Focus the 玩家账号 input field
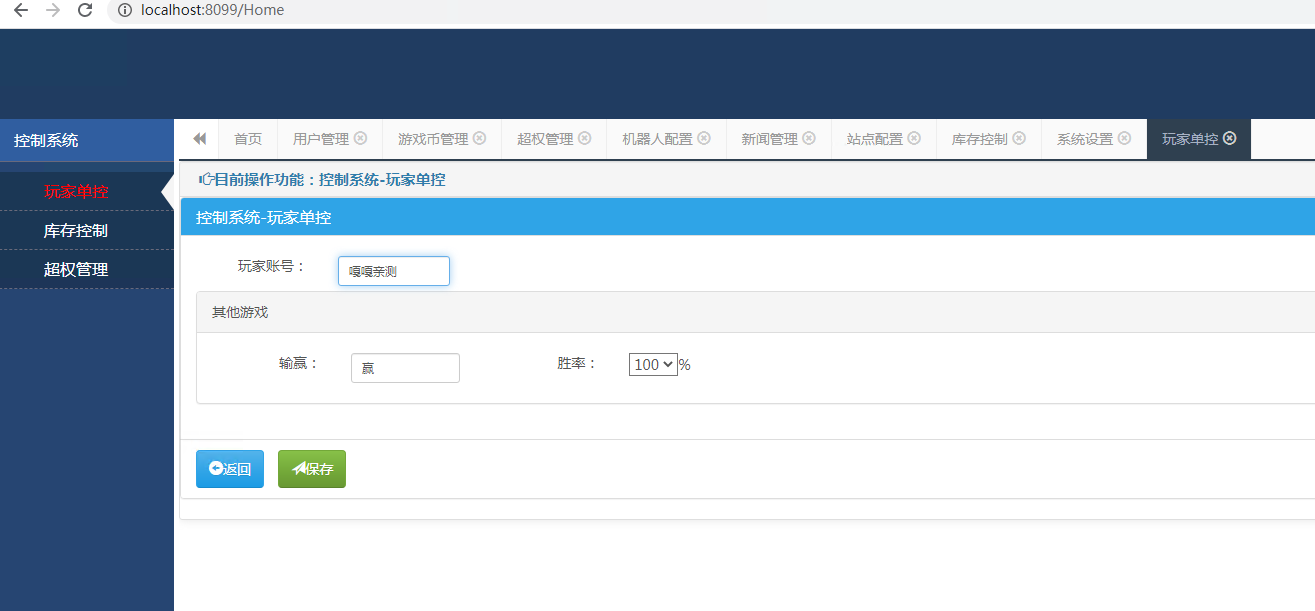The width and height of the screenshot is (1315, 611). (x=394, y=271)
